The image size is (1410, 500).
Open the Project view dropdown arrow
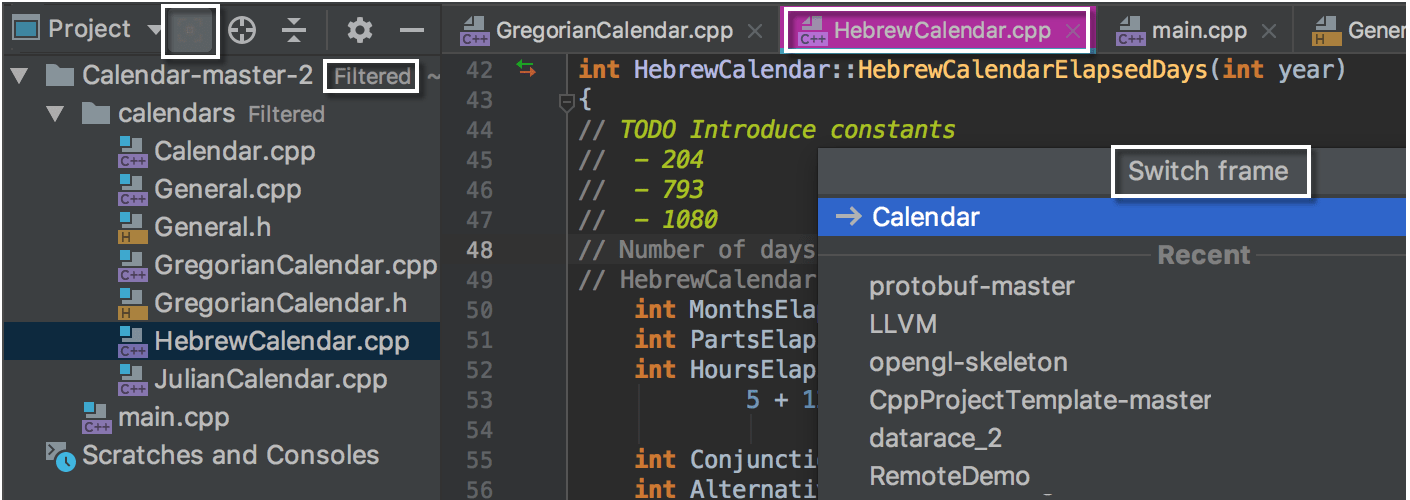(x=154, y=30)
